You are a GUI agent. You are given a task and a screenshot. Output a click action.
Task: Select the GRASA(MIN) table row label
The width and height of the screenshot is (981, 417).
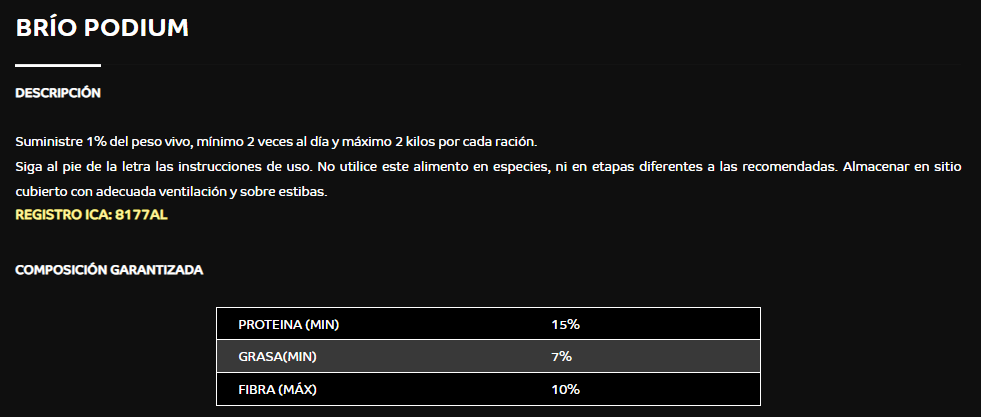coord(277,357)
